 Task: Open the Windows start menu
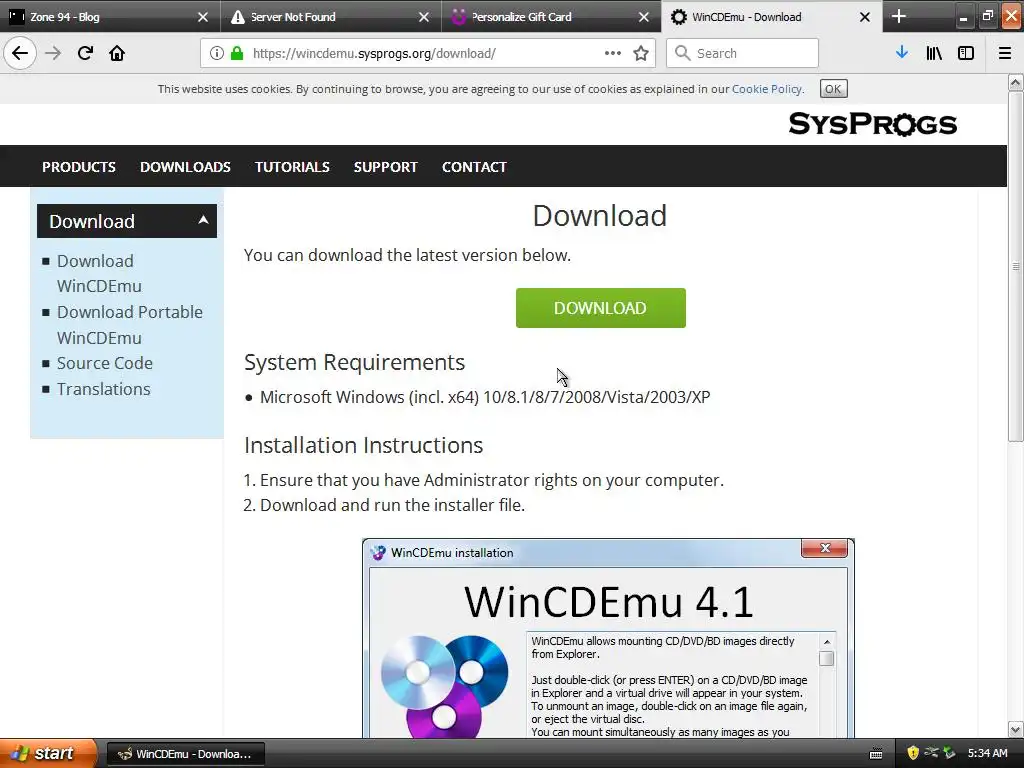[48, 753]
